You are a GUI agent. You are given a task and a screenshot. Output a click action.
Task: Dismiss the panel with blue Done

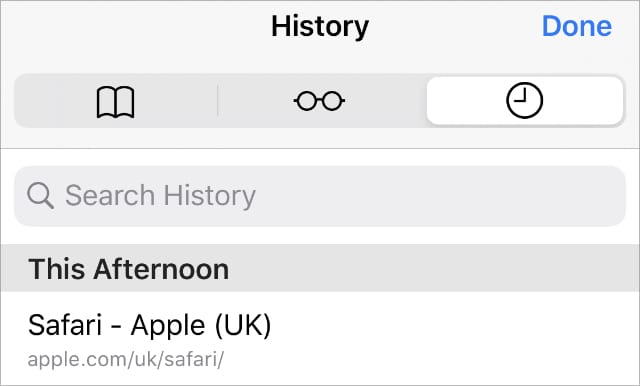coord(576,26)
